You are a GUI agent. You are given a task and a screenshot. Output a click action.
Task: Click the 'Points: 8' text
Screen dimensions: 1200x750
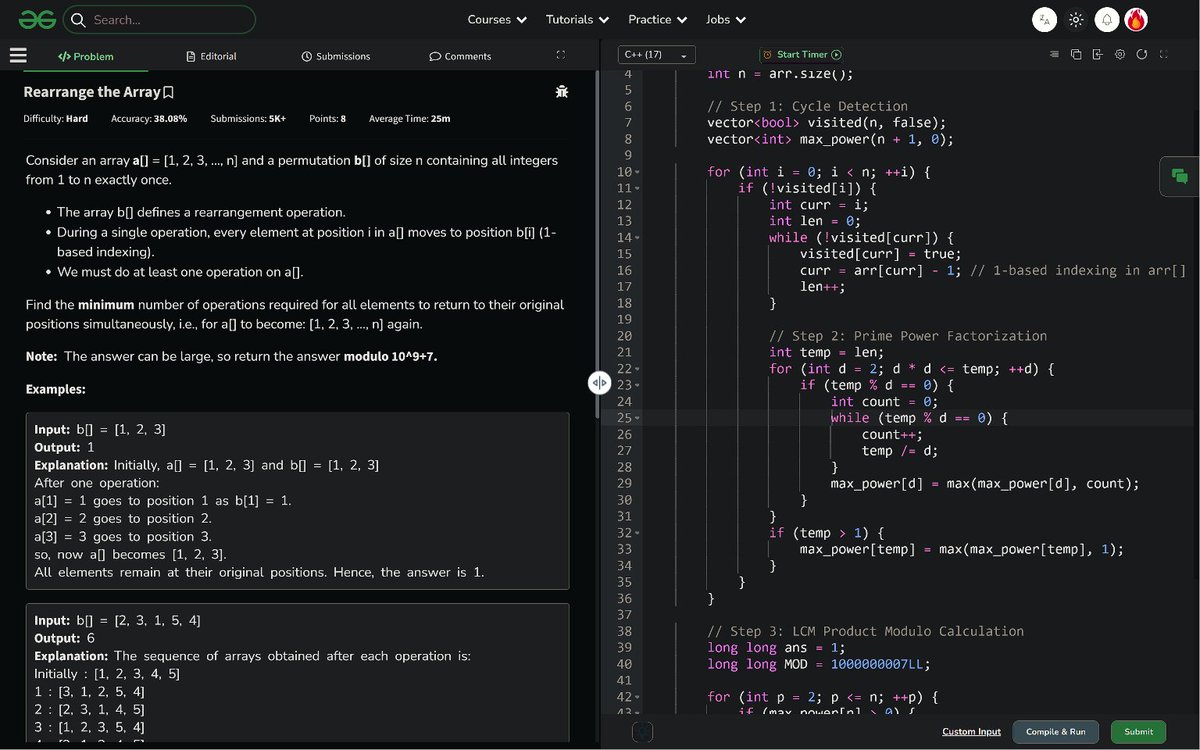[328, 119]
